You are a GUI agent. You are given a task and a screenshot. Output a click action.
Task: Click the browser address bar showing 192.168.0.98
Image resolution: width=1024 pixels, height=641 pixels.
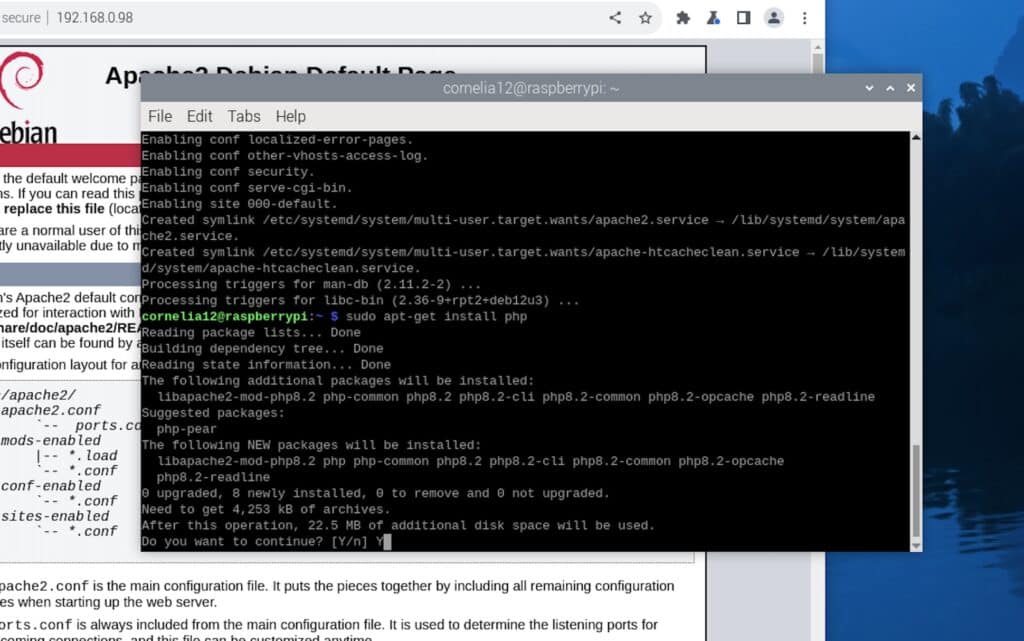[x=300, y=18]
